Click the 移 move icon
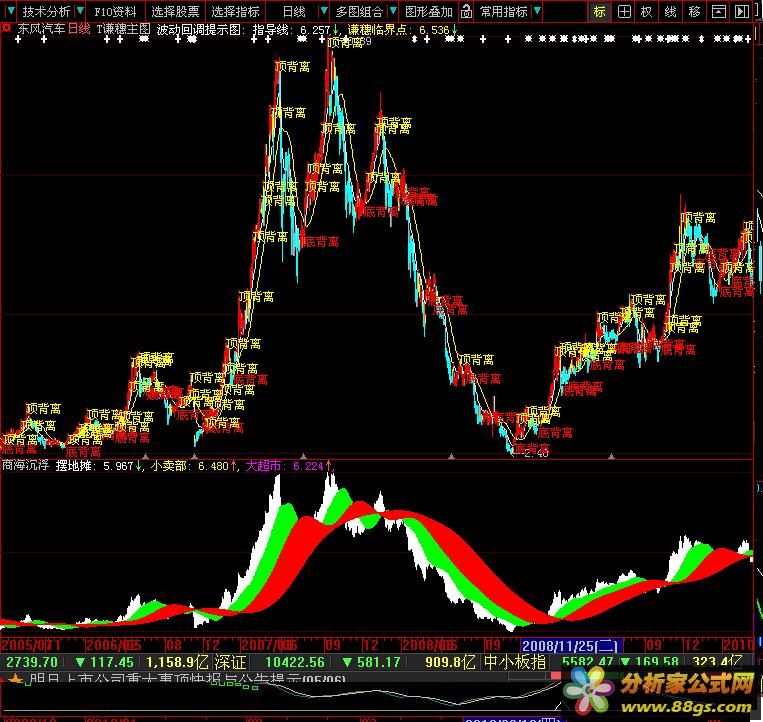The image size is (763, 722). point(695,12)
